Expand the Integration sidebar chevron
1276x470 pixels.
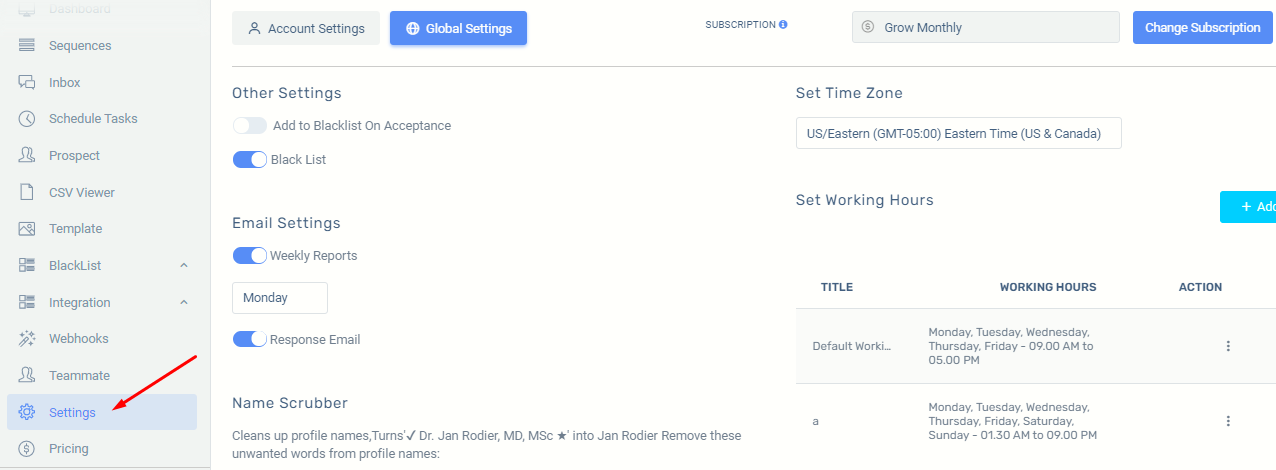pos(184,303)
